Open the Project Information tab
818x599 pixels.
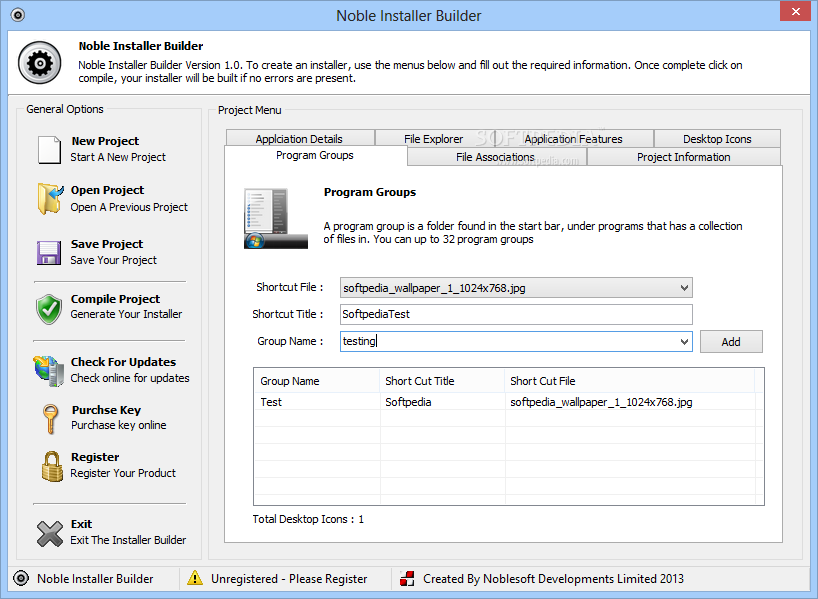[683, 157]
